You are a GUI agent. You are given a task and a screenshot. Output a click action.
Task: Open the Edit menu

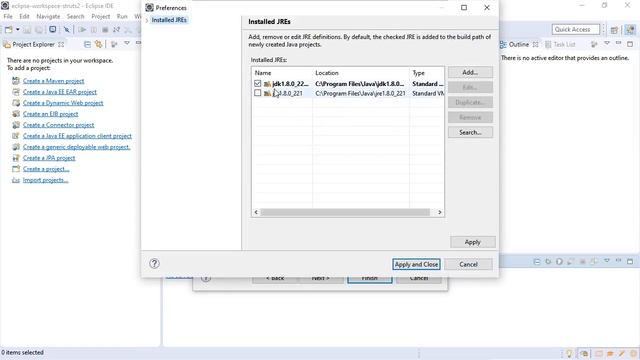coord(24,16)
